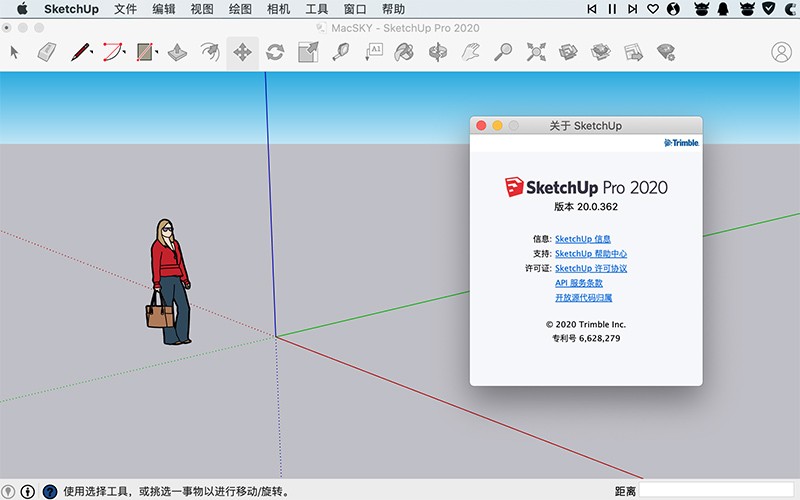Click the 专利号 6,628,279 text
Image resolution: width=800 pixels, height=500 pixels.
pyautogui.click(x=586, y=338)
